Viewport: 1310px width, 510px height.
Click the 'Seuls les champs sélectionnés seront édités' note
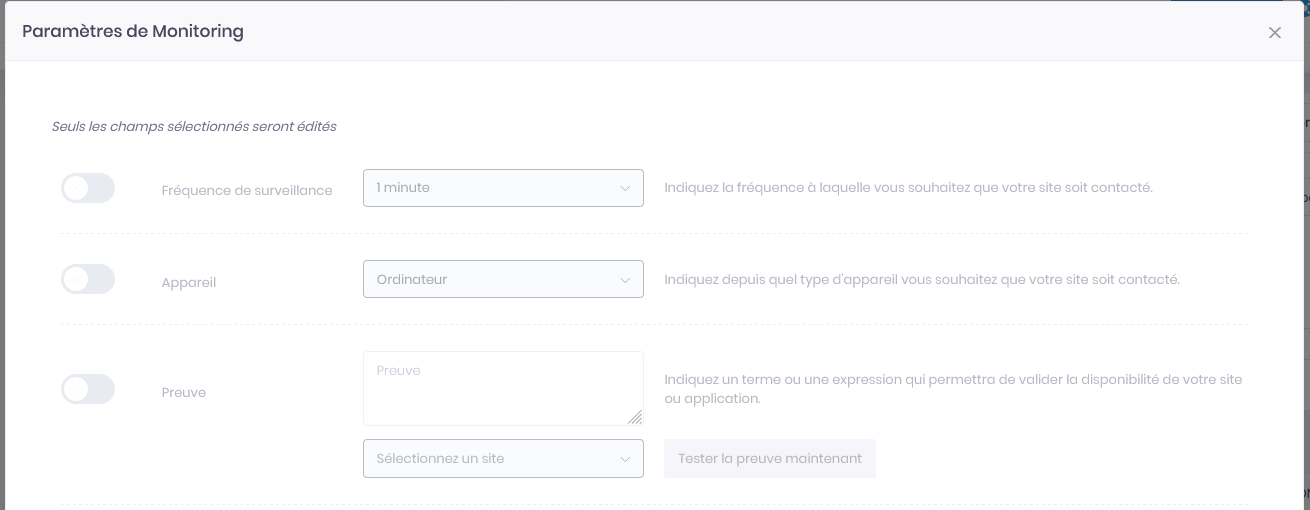coord(194,127)
